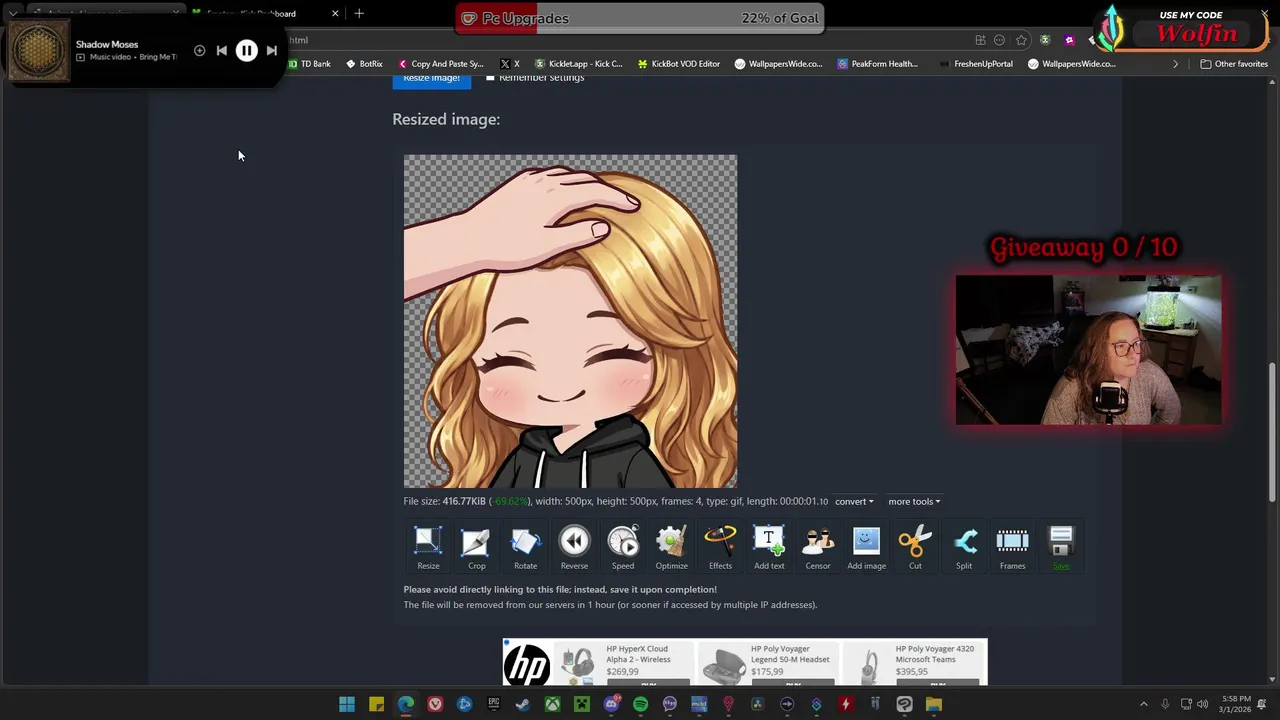Image resolution: width=1280 pixels, height=720 pixels.
Task: Pause the Shadow Moses track
Action: tap(246, 50)
